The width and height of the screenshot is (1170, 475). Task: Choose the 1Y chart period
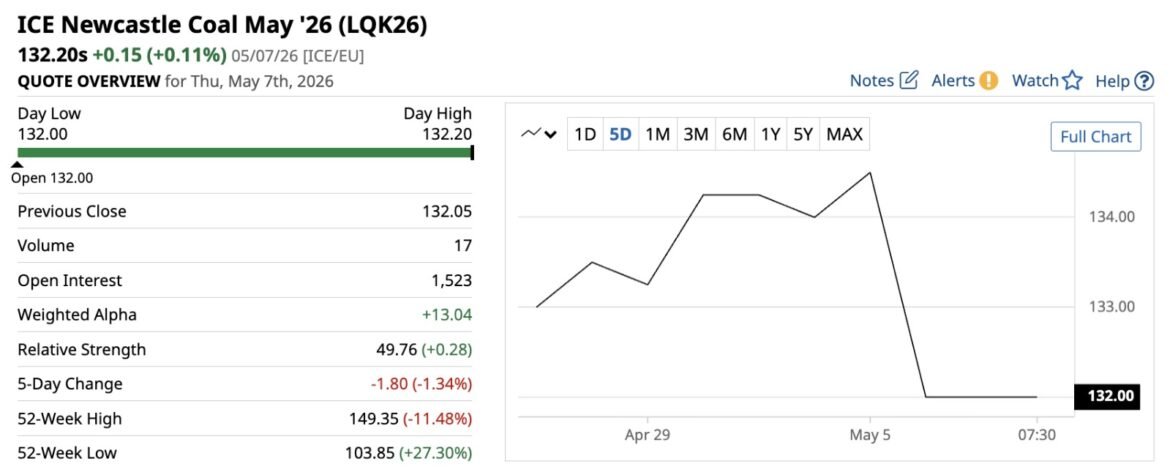tap(771, 135)
